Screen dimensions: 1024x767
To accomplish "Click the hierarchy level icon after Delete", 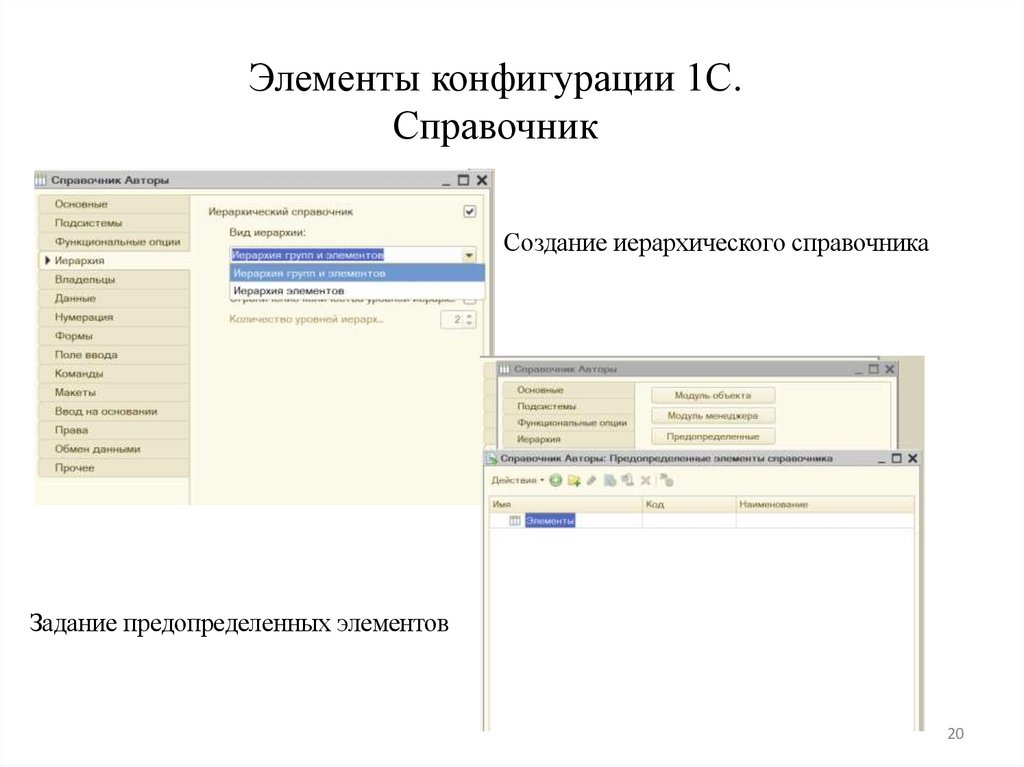I will (x=666, y=481).
